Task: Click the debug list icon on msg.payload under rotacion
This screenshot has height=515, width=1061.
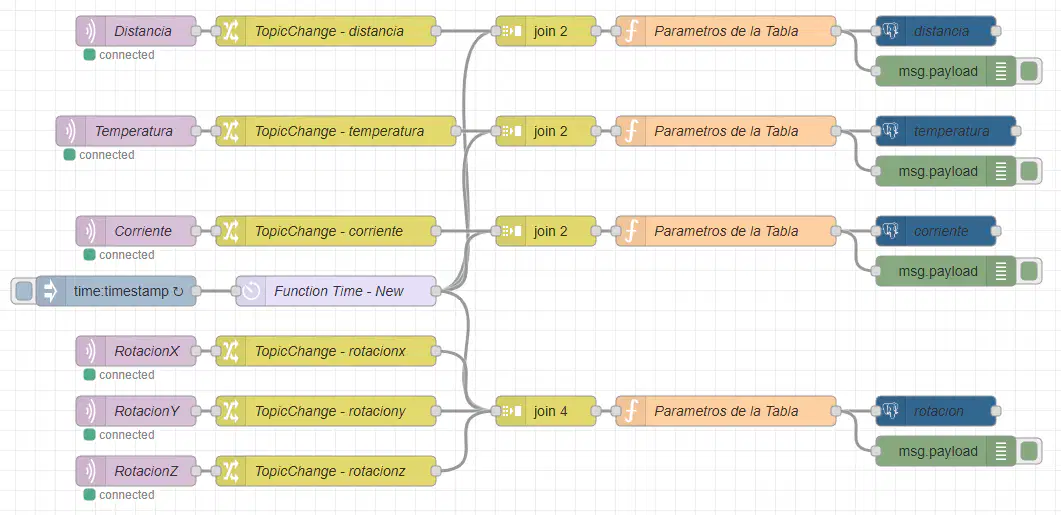Action: pyautogui.click(x=1001, y=451)
